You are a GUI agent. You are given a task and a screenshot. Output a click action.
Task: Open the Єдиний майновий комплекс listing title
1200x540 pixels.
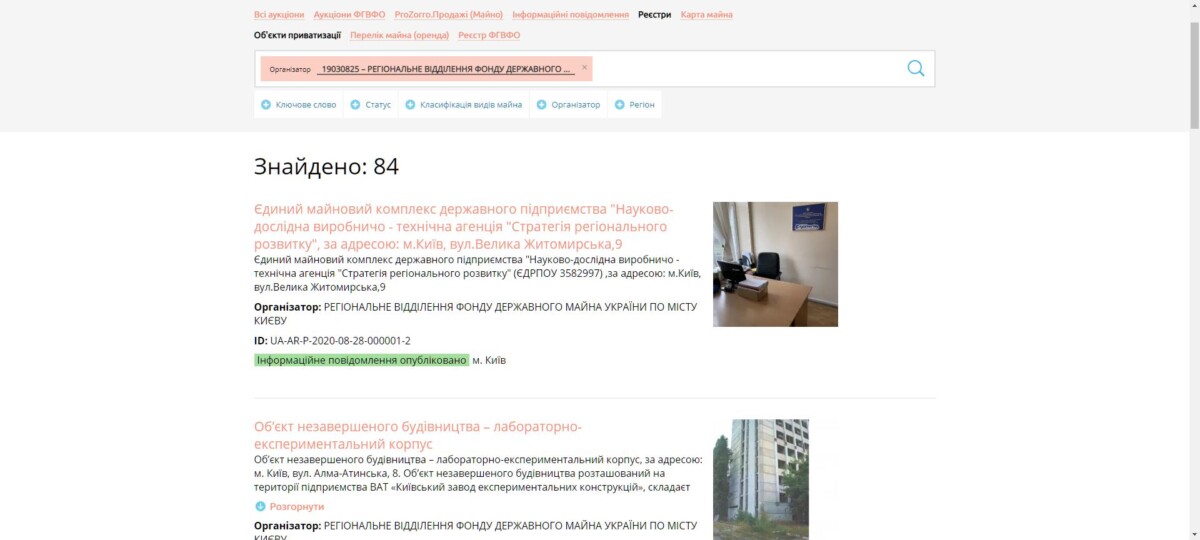pyautogui.click(x=464, y=227)
